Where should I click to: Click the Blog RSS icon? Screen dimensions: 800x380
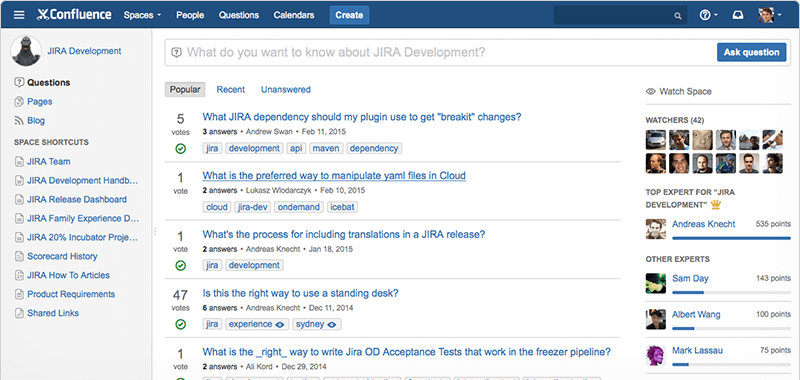pos(19,121)
